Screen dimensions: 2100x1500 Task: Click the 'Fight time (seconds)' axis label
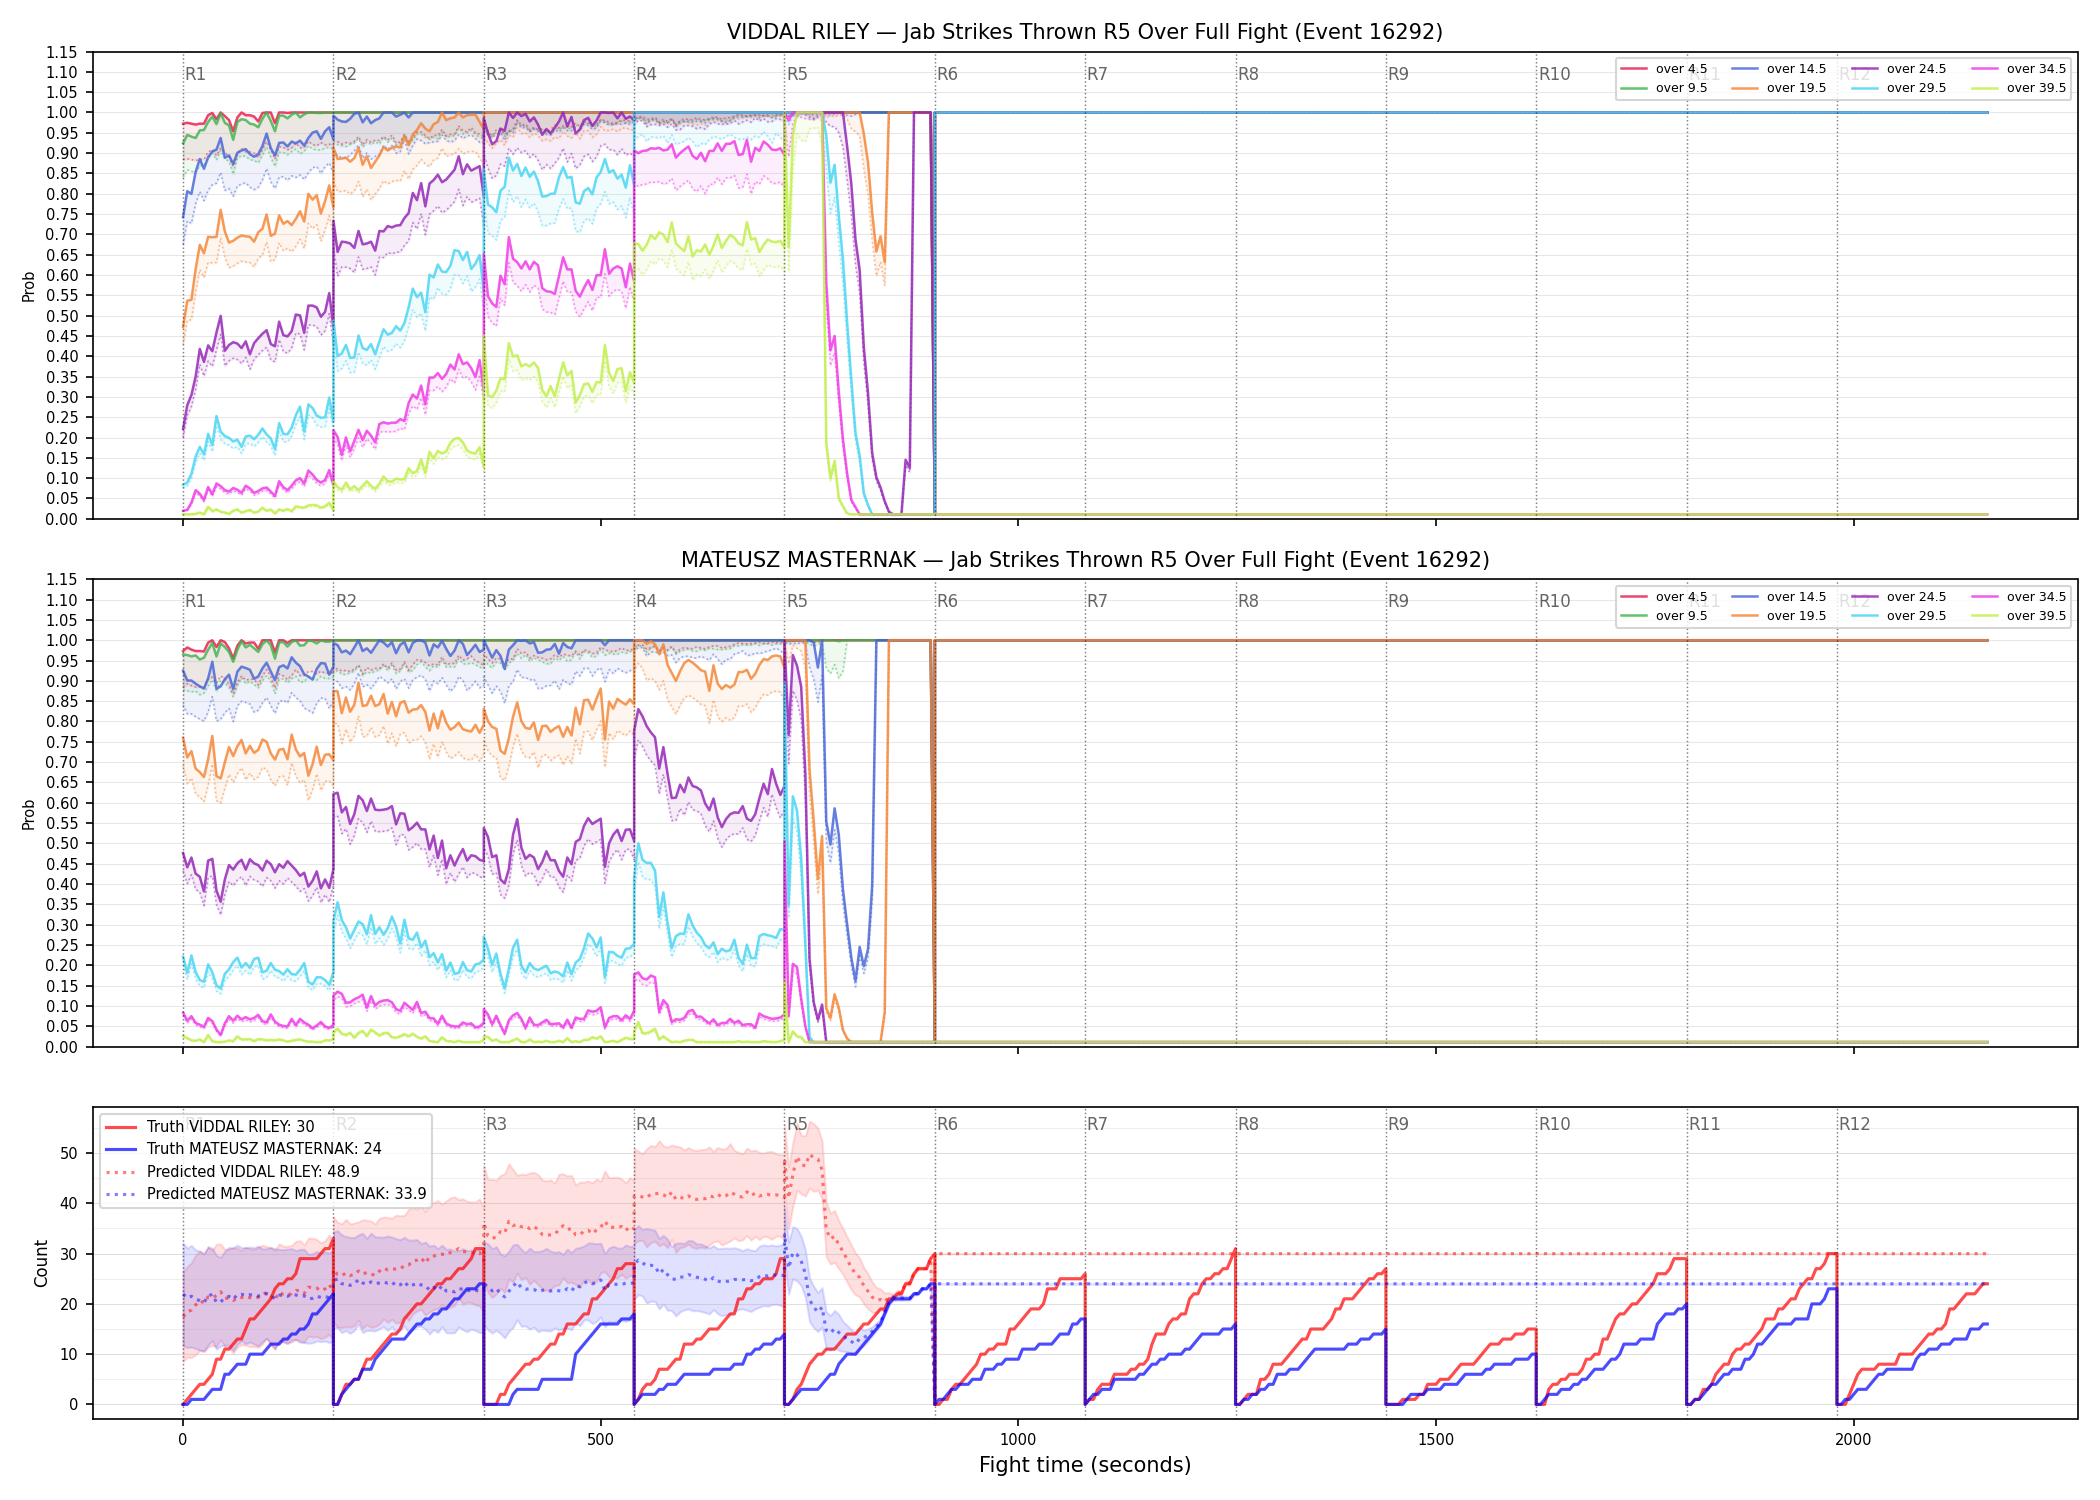coord(1085,1465)
